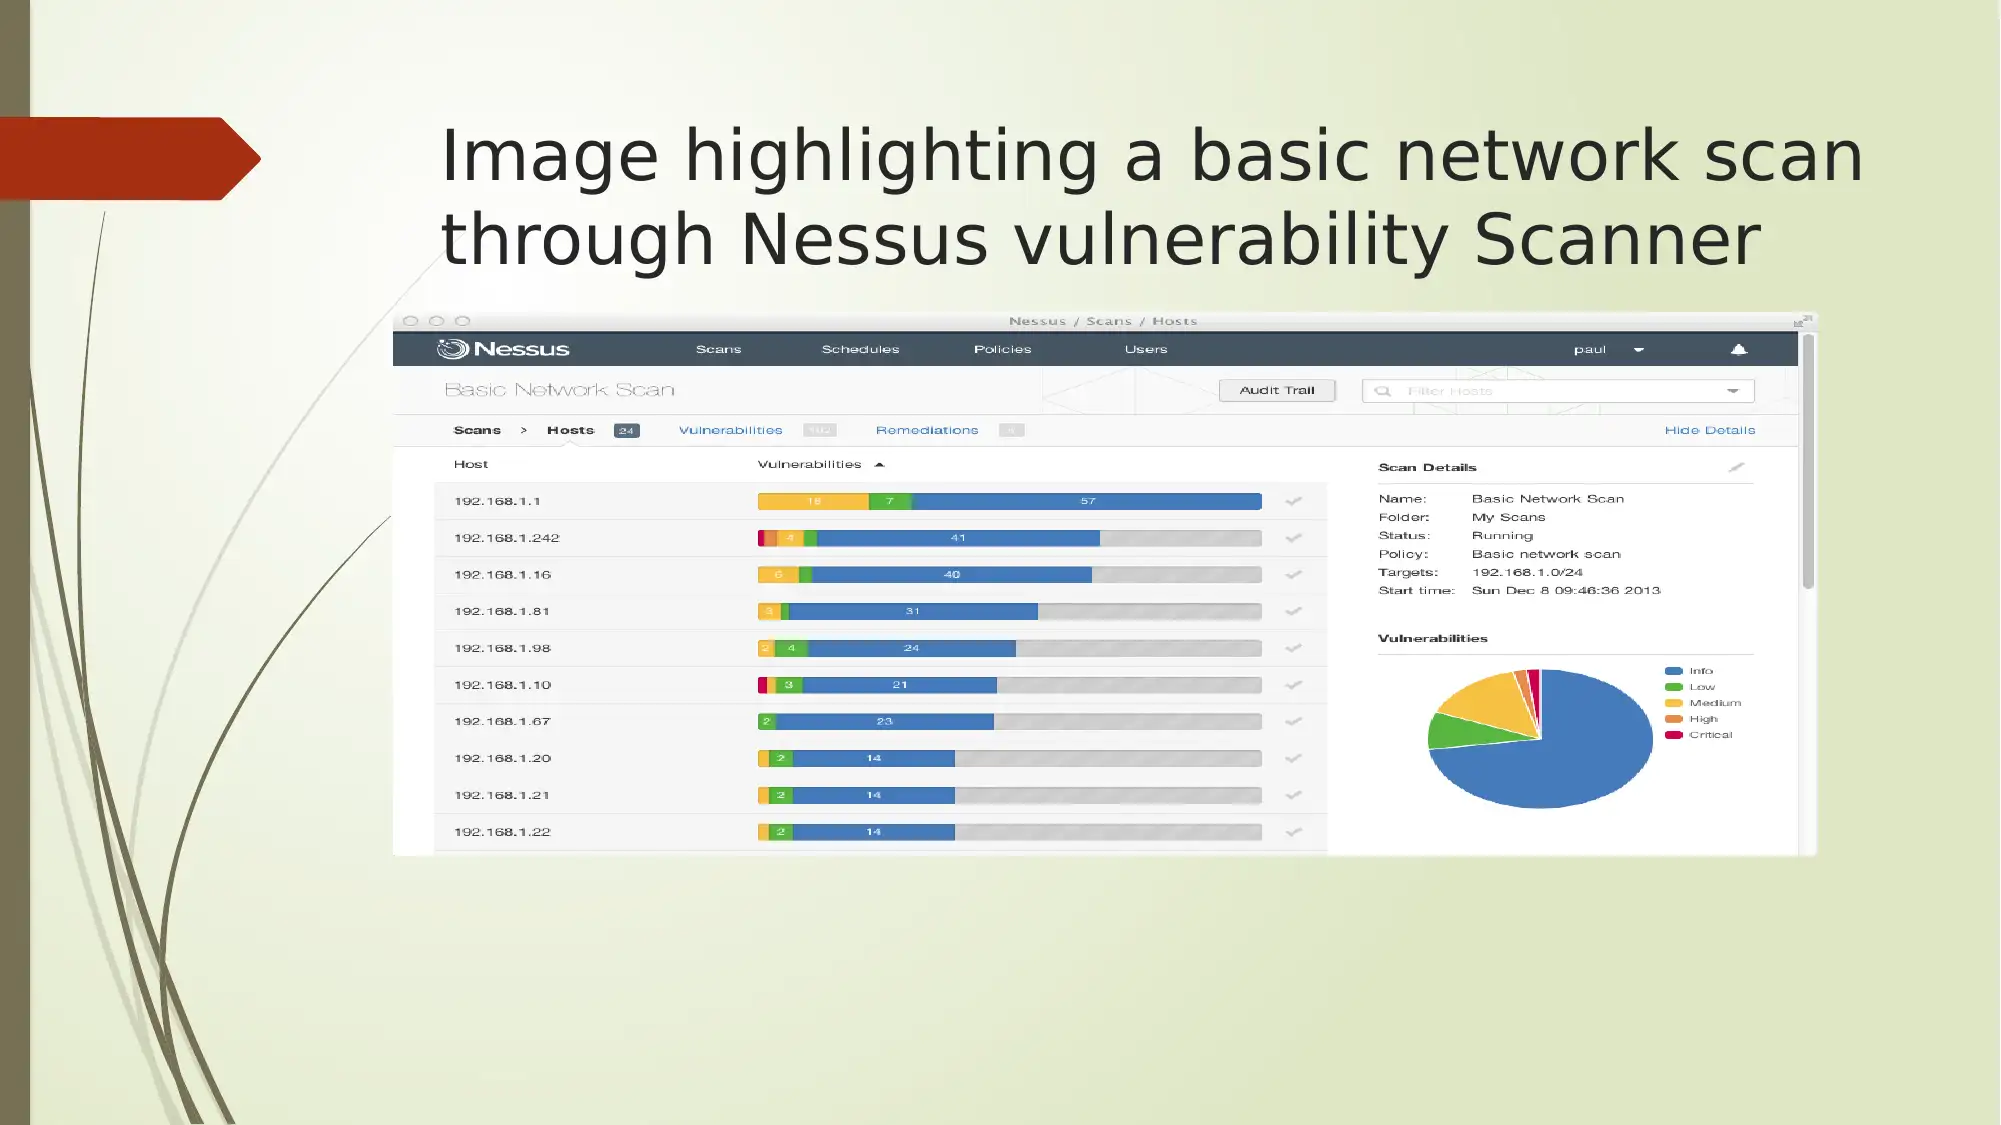
Task: Click the Users navigation icon
Action: 1146,348
